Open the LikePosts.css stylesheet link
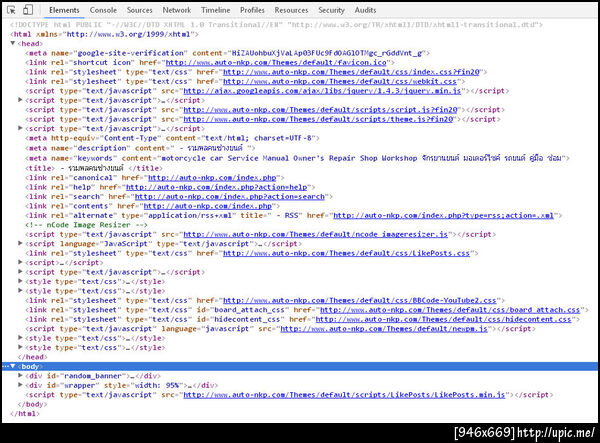The height and width of the screenshot is (443, 600). coord(346,253)
